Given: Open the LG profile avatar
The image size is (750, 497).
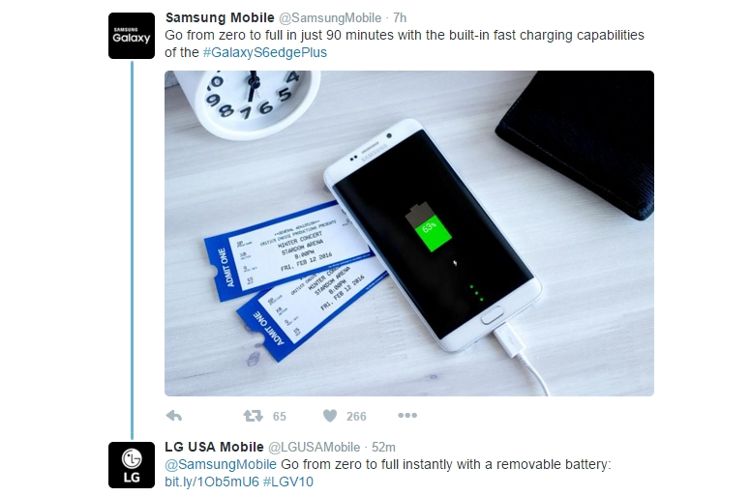Looking at the screenshot, I should pyautogui.click(x=132, y=465).
